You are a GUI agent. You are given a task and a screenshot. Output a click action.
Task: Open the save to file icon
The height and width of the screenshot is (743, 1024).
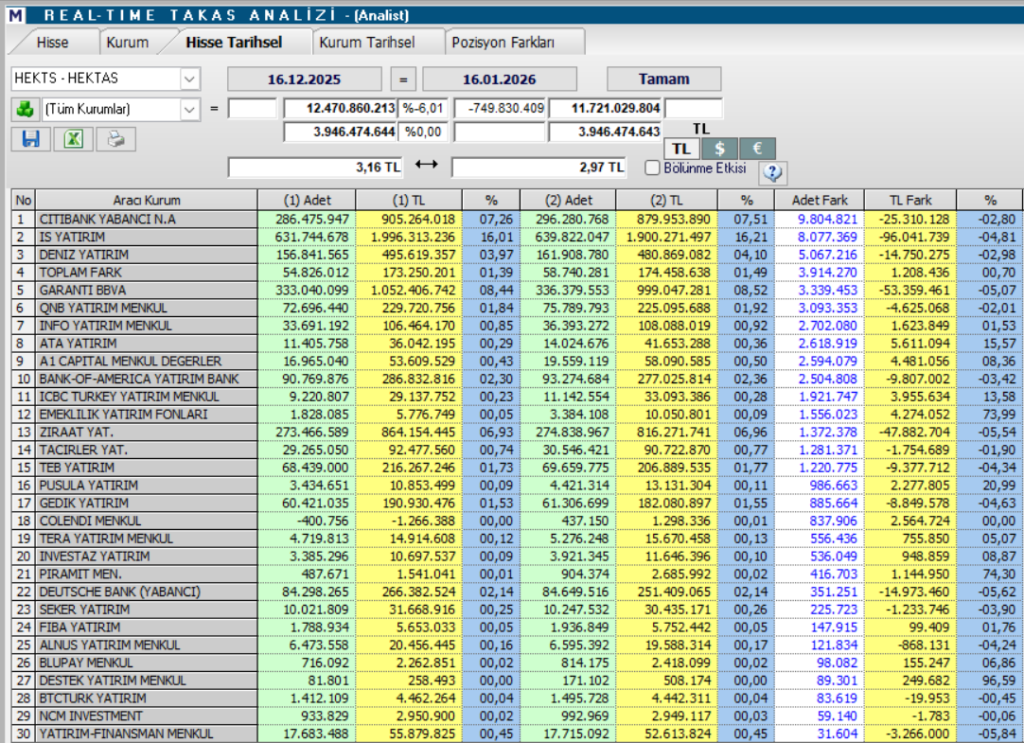tap(30, 139)
